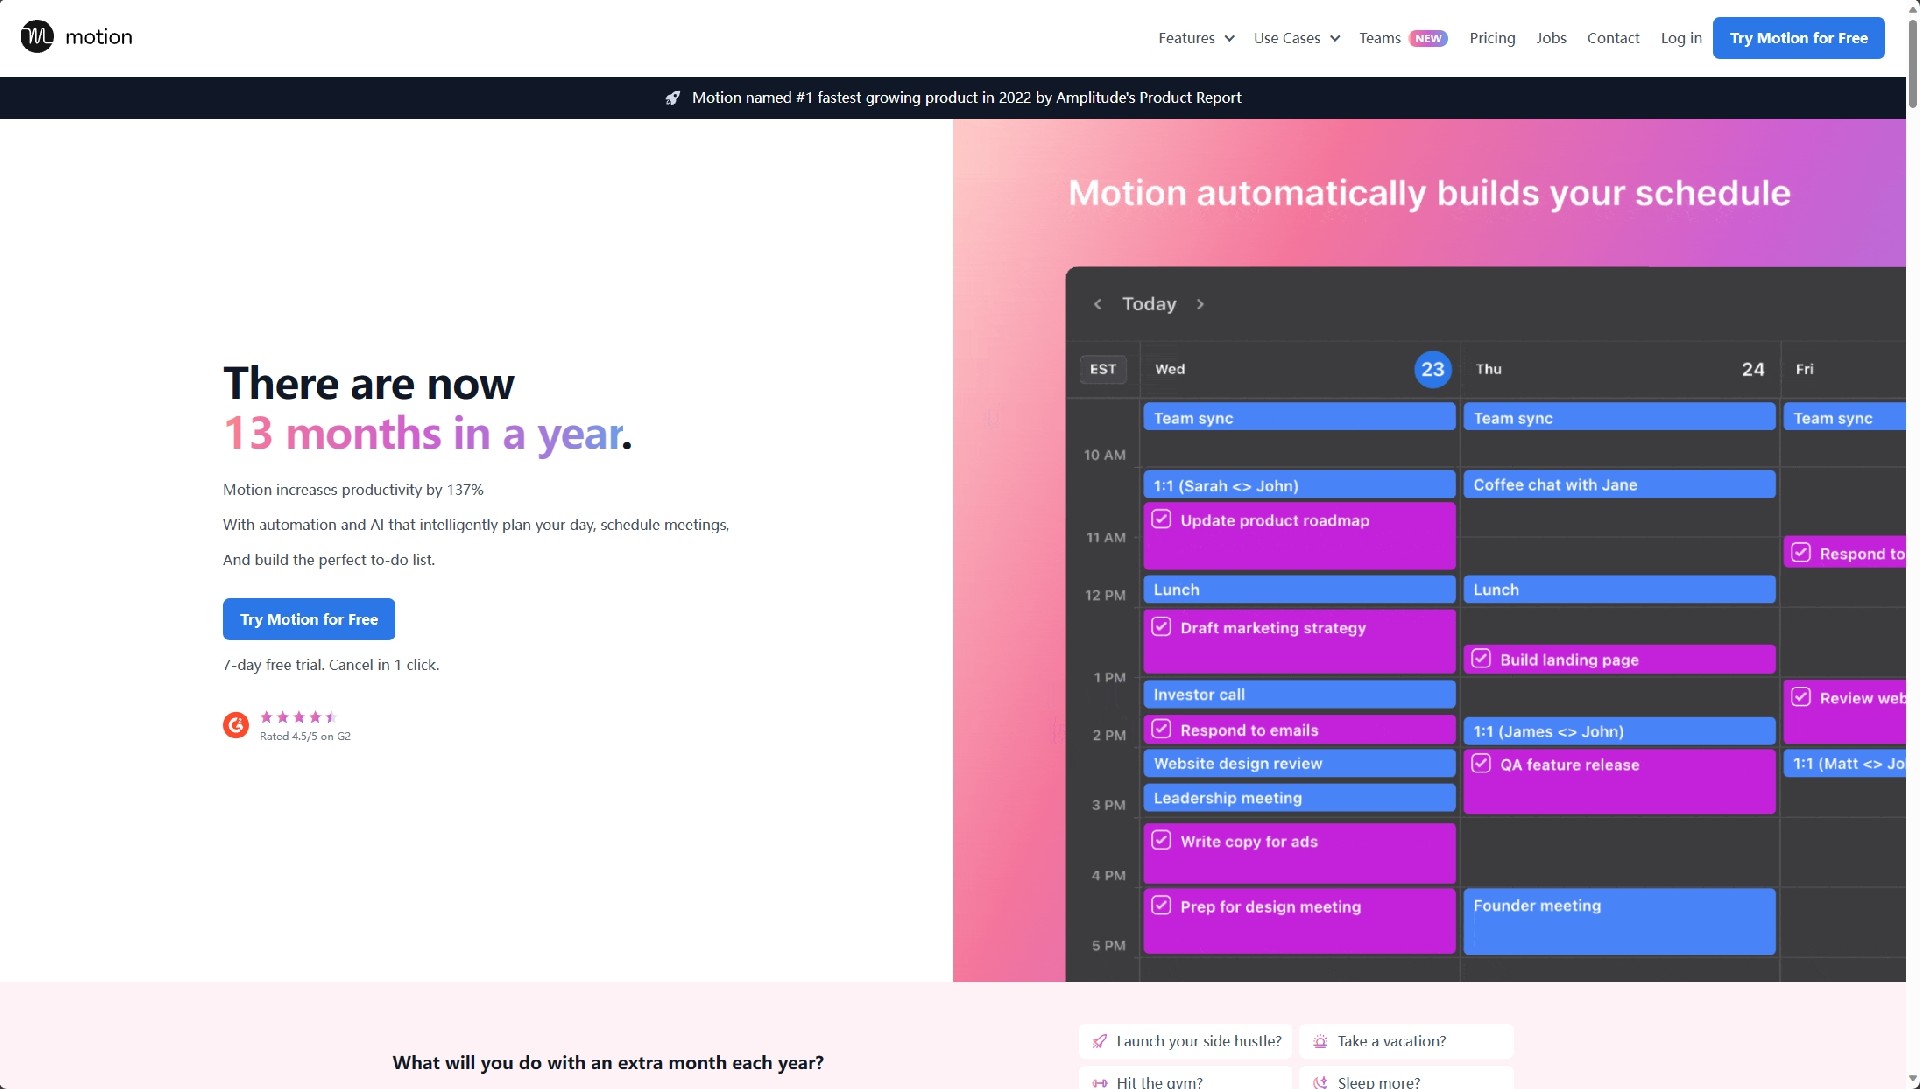Viewport: 1920px width, 1089px height.
Task: Click the Log in link
Action: pyautogui.click(x=1681, y=38)
